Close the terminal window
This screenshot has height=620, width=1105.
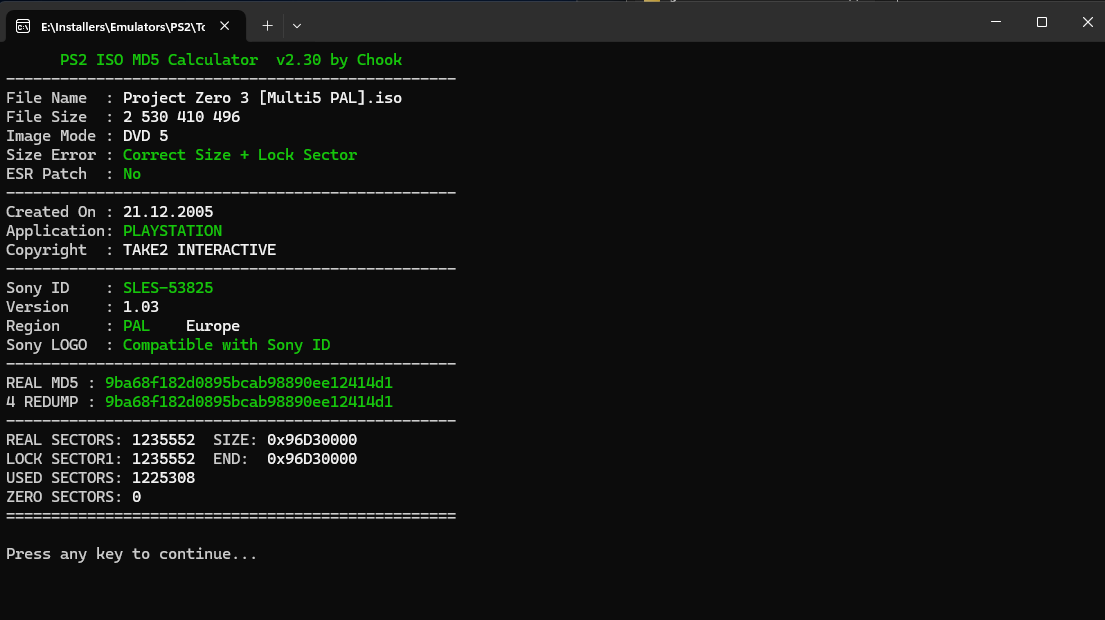[x=1087, y=22]
